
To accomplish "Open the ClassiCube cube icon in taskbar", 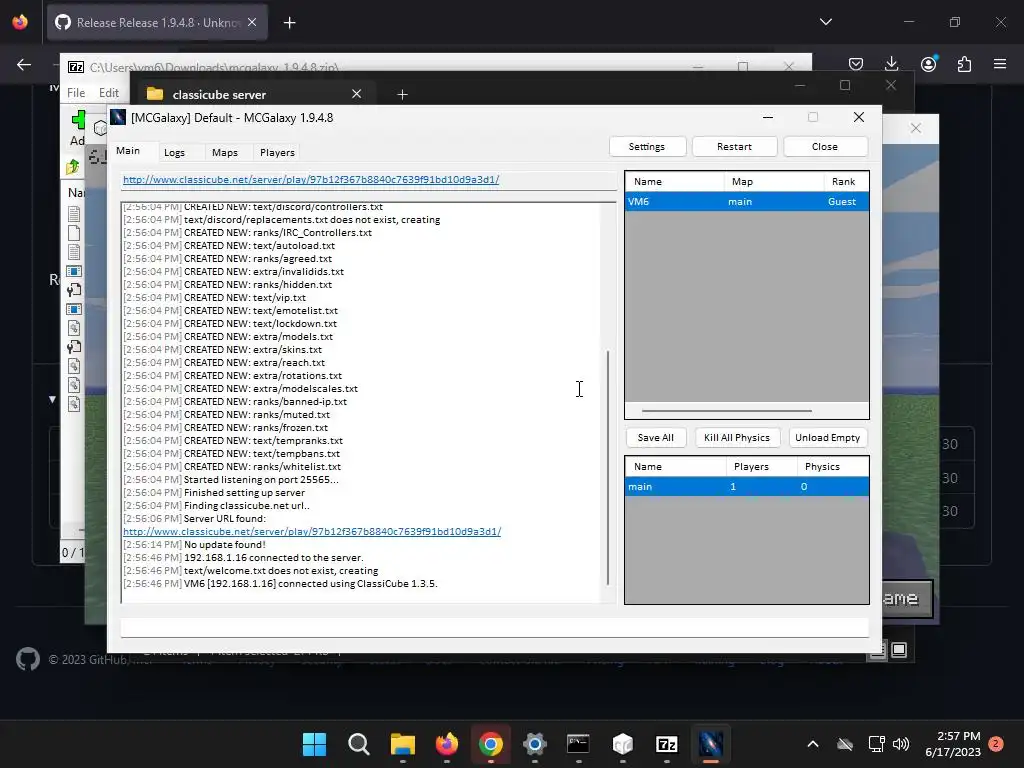I will coord(622,744).
